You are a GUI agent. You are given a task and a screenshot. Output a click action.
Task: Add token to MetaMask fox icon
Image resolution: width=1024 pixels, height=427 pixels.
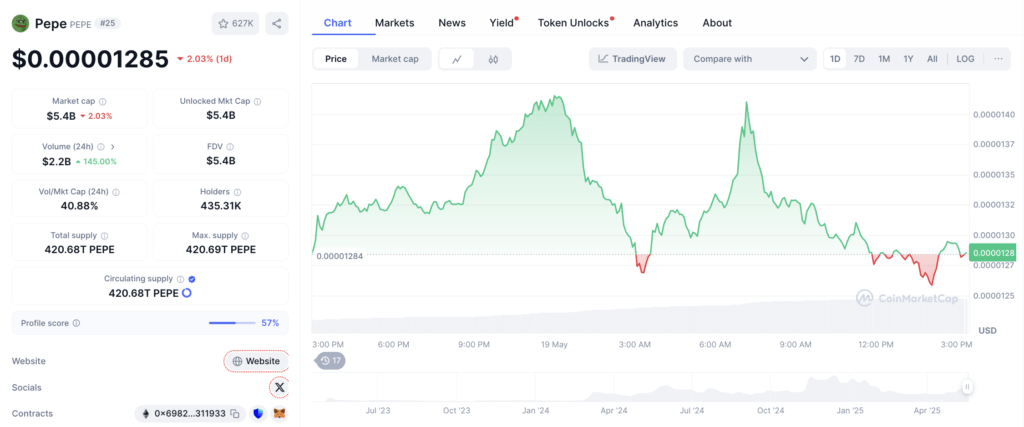[x=280, y=413]
